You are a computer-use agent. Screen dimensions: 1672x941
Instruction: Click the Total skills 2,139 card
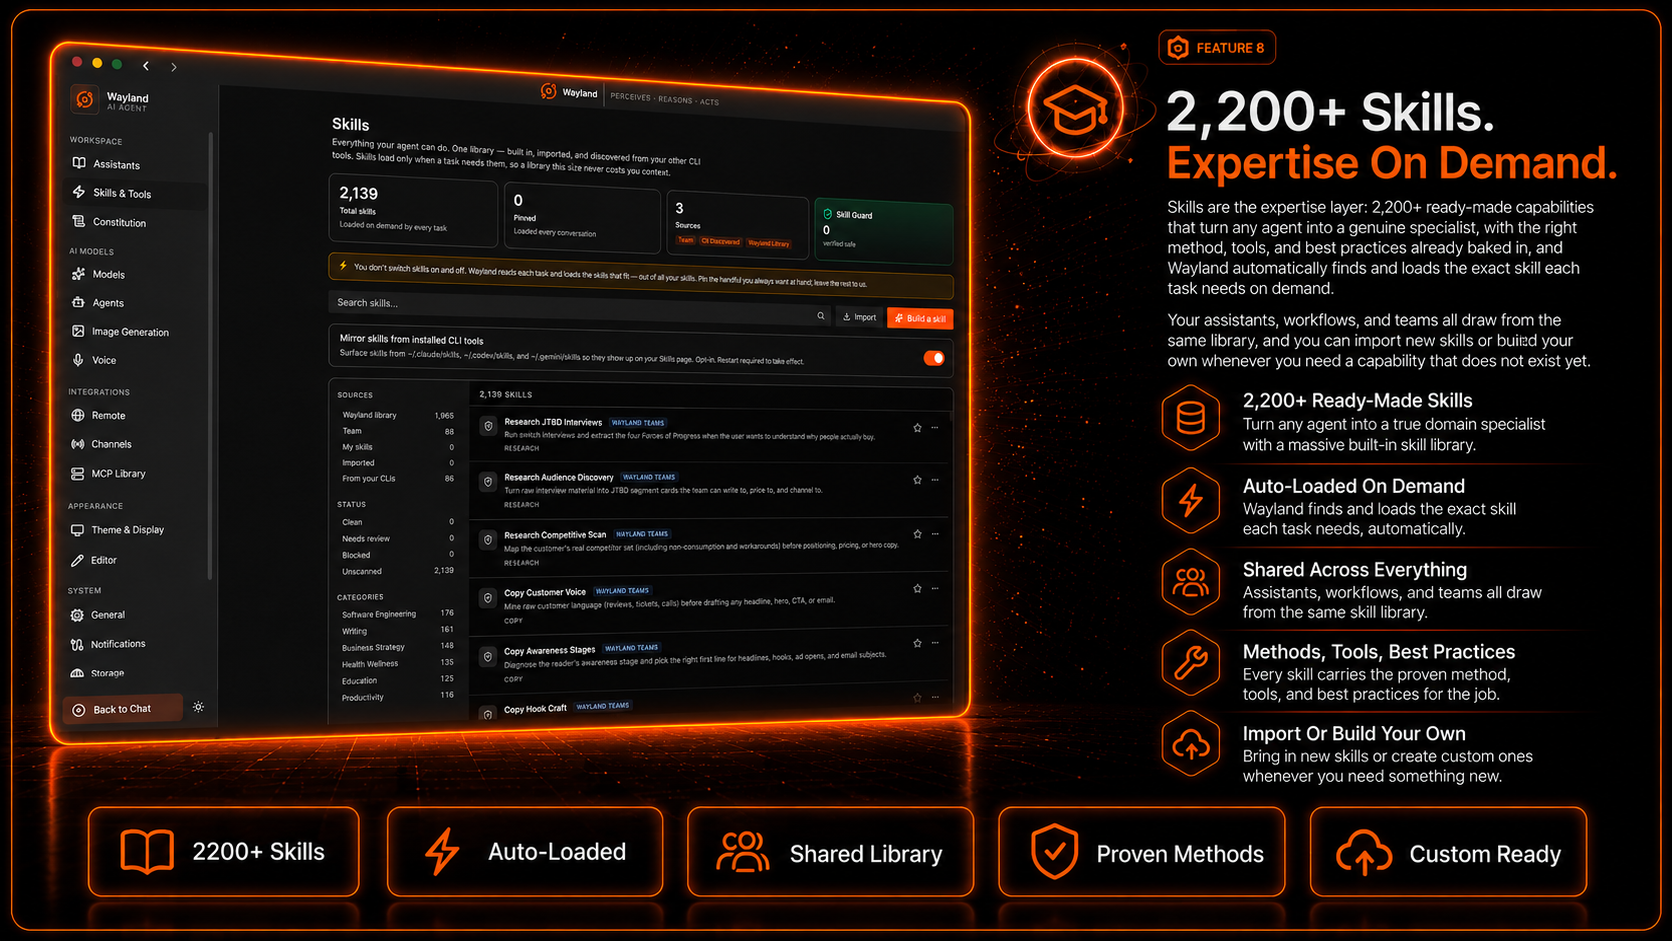click(414, 211)
